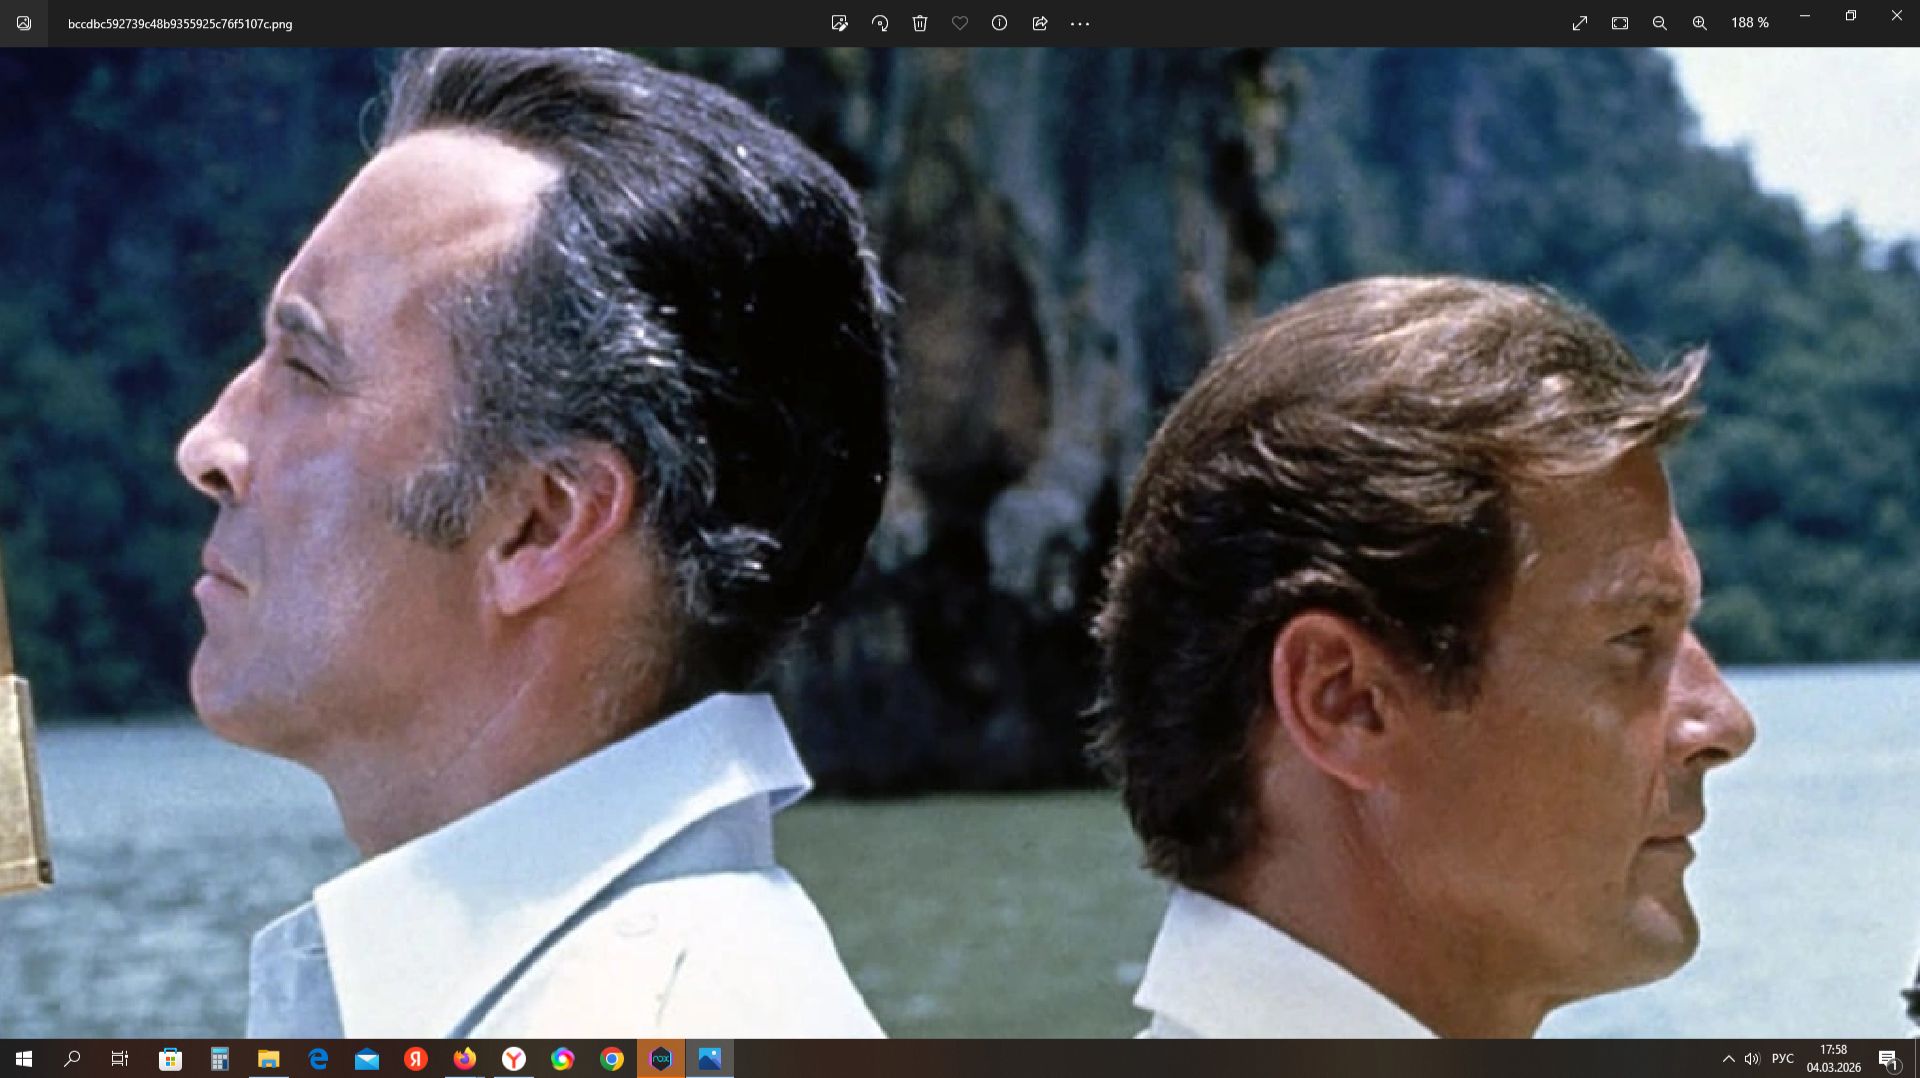Image resolution: width=1920 pixels, height=1078 pixels.
Task: Mark the photo as favorite with heart
Action: pyautogui.click(x=960, y=23)
